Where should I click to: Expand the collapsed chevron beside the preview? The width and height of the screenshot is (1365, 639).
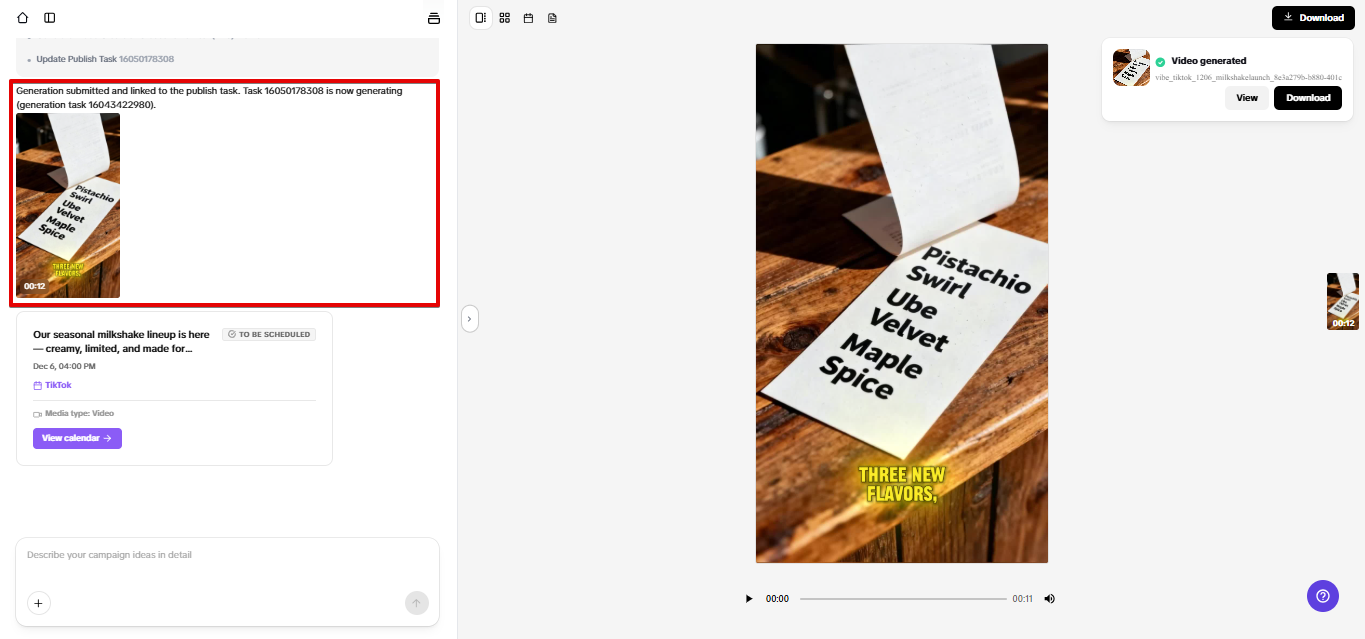coord(470,318)
